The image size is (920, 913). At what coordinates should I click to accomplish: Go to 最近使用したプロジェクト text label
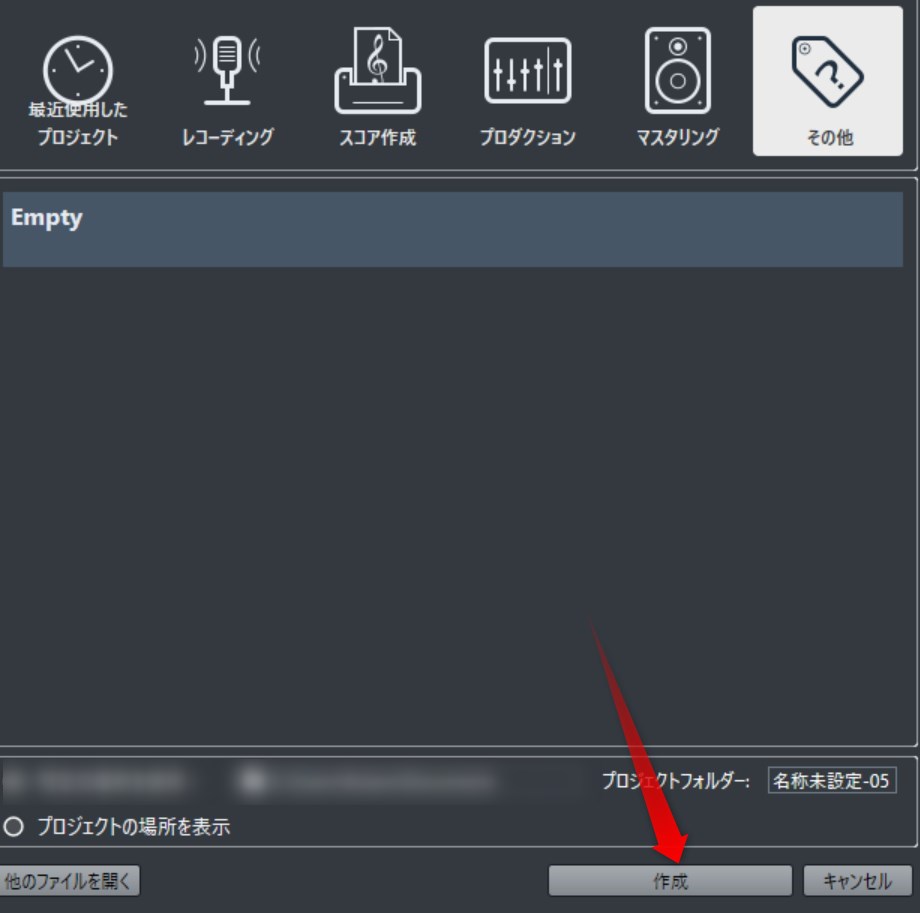point(77,123)
